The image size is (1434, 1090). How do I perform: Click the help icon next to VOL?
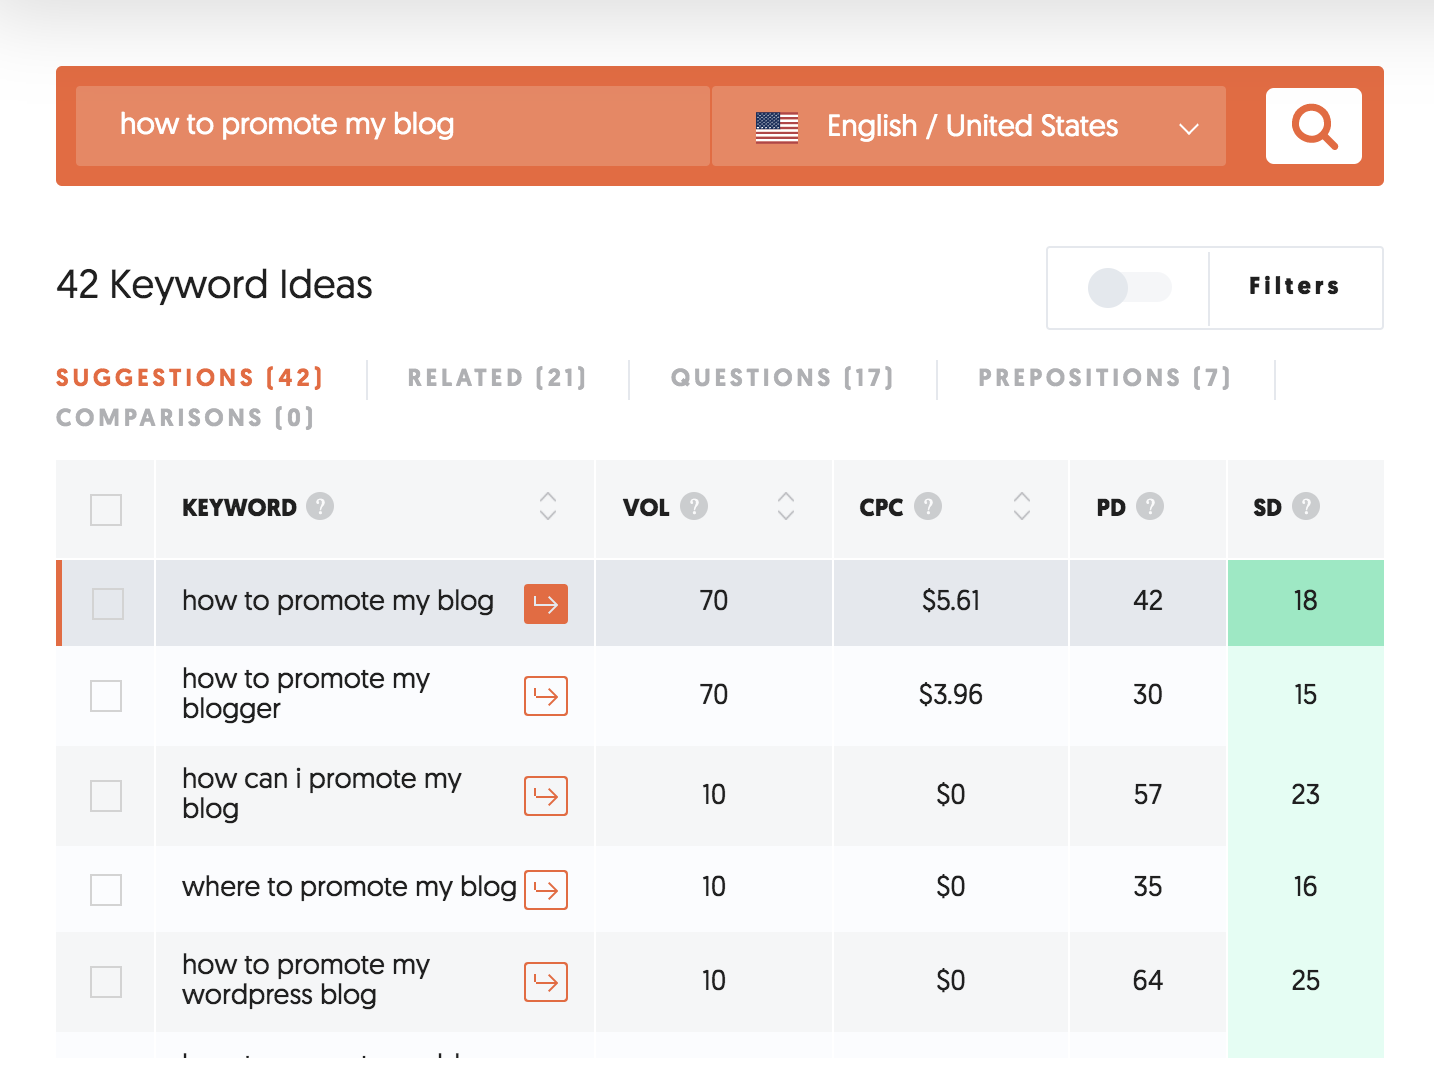click(x=694, y=507)
